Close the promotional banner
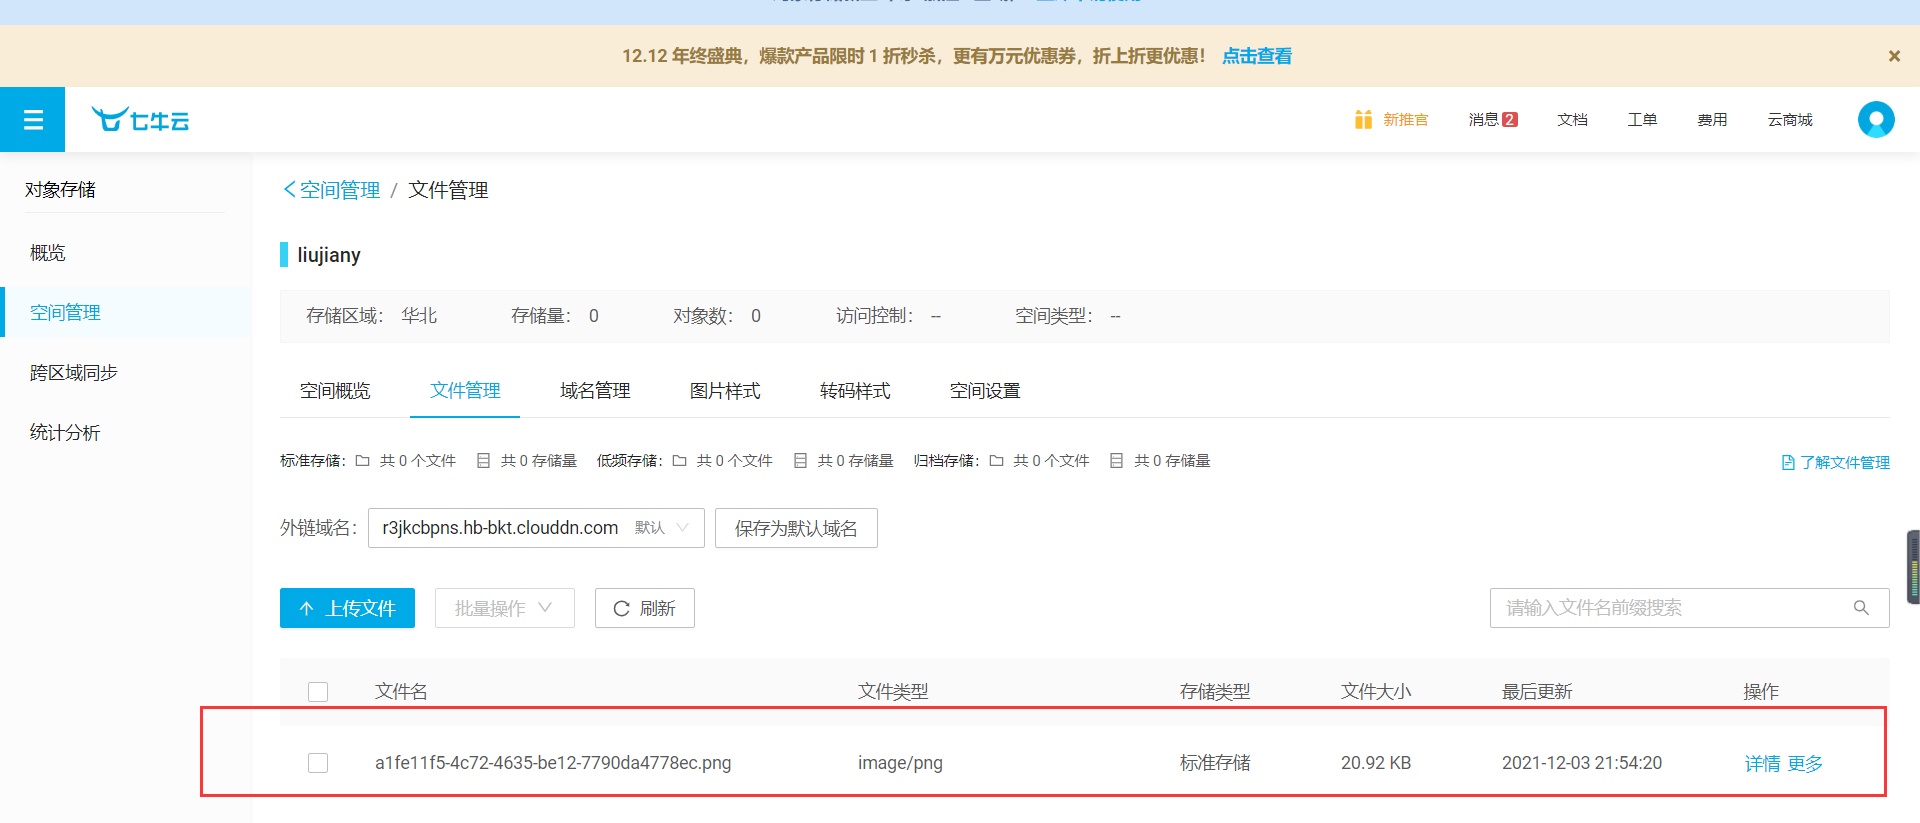 [1894, 56]
